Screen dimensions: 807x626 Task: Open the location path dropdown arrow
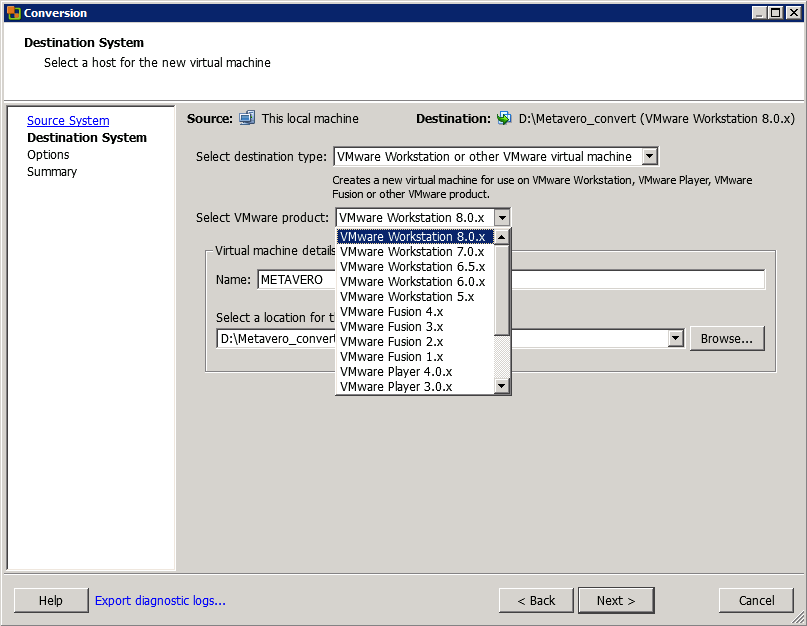pyautogui.click(x=676, y=339)
